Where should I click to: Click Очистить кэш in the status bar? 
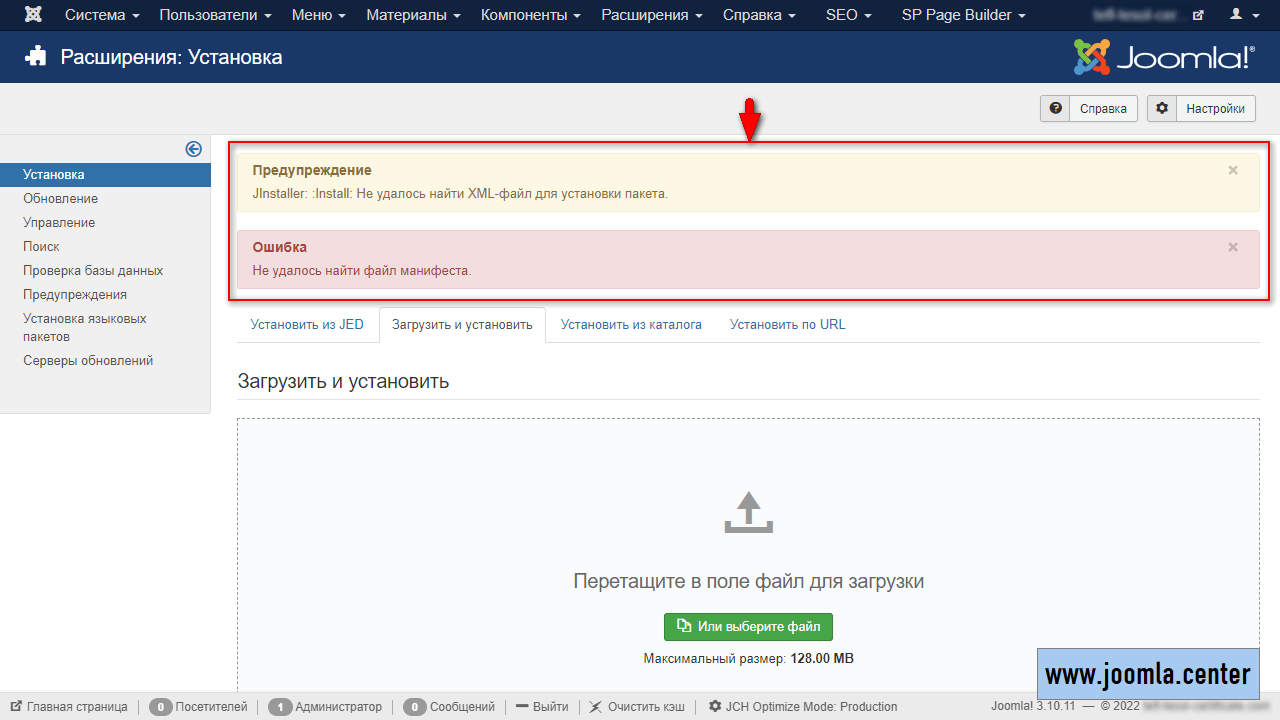[x=637, y=707]
